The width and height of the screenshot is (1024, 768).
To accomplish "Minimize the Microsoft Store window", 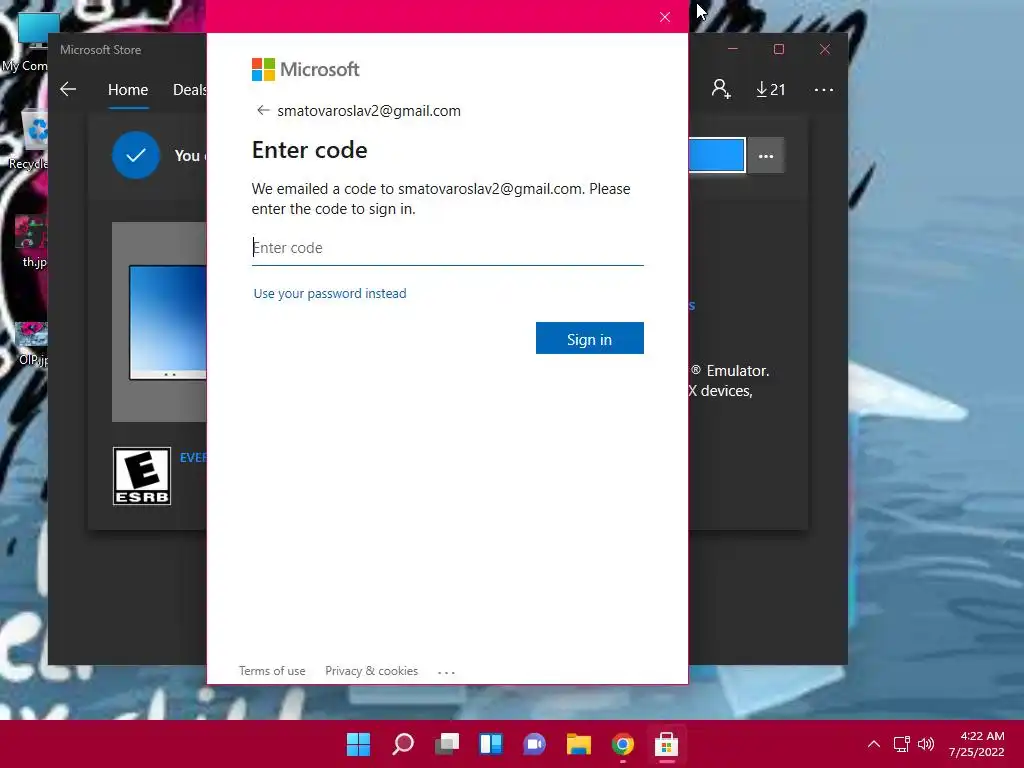I will [x=733, y=50].
